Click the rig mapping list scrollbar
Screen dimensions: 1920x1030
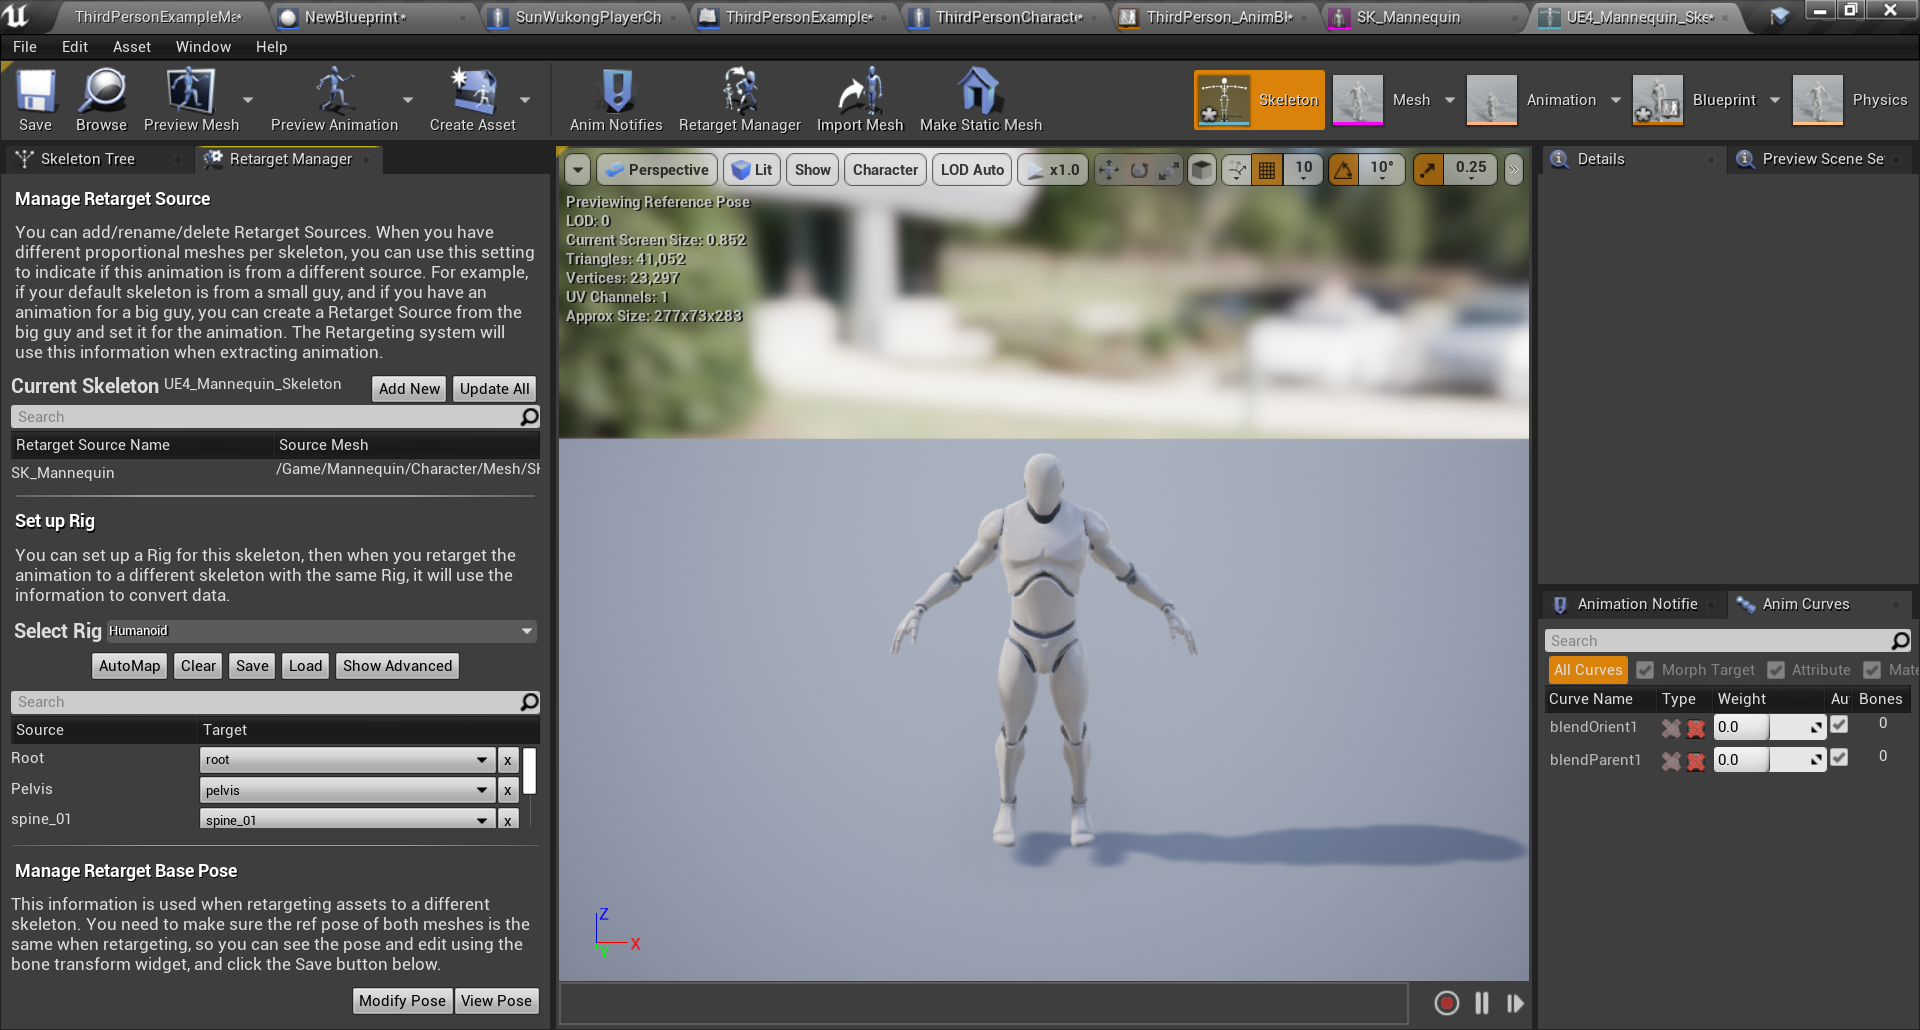pos(529,771)
